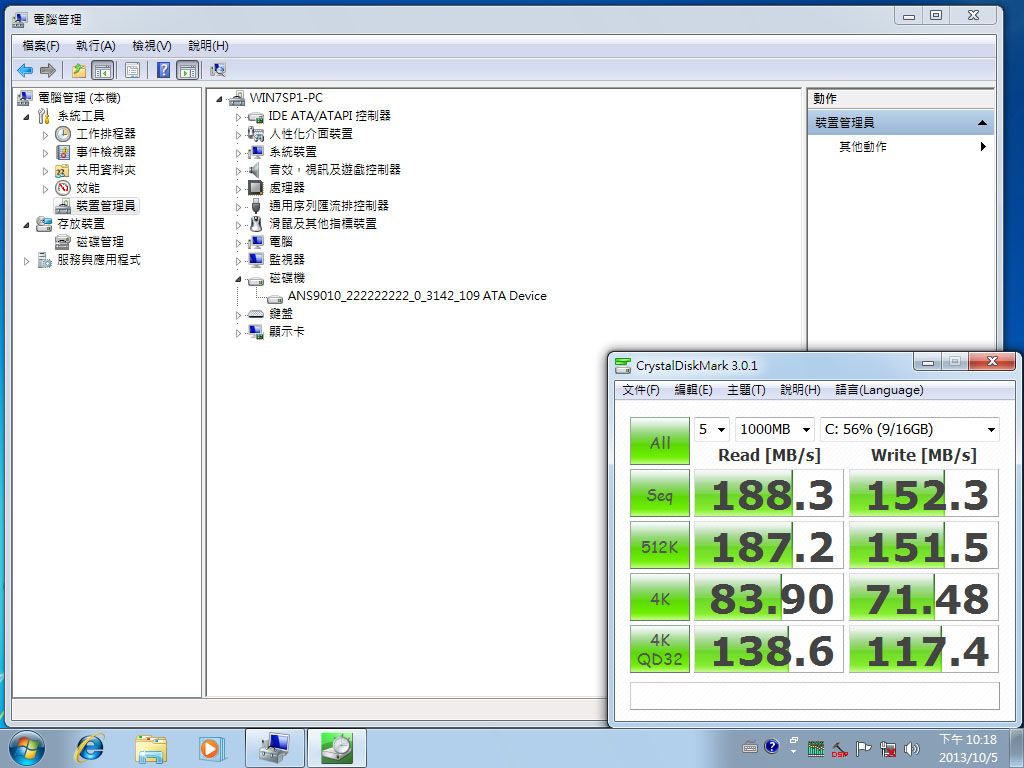This screenshot has width=1024, height=768.
Task: Open the Windows Start menu
Action: [27, 748]
